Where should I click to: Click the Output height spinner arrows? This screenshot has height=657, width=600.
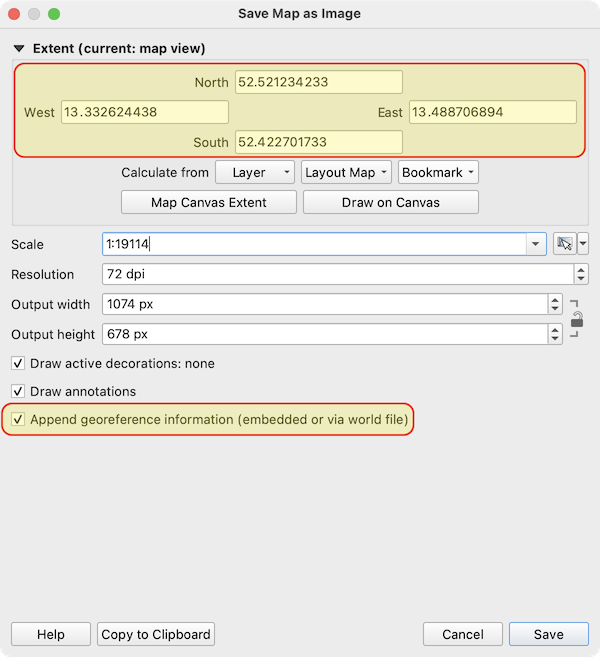coord(555,334)
